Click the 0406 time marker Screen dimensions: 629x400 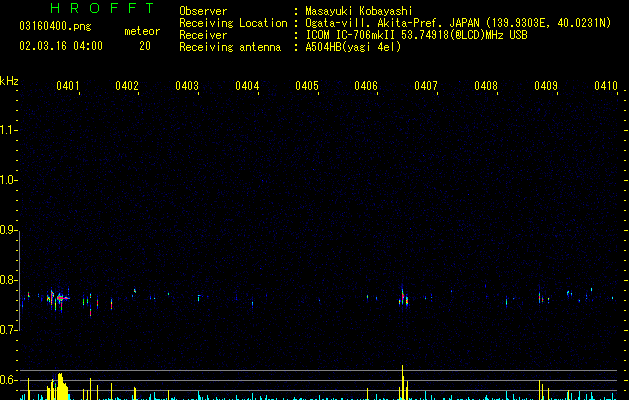(366, 86)
